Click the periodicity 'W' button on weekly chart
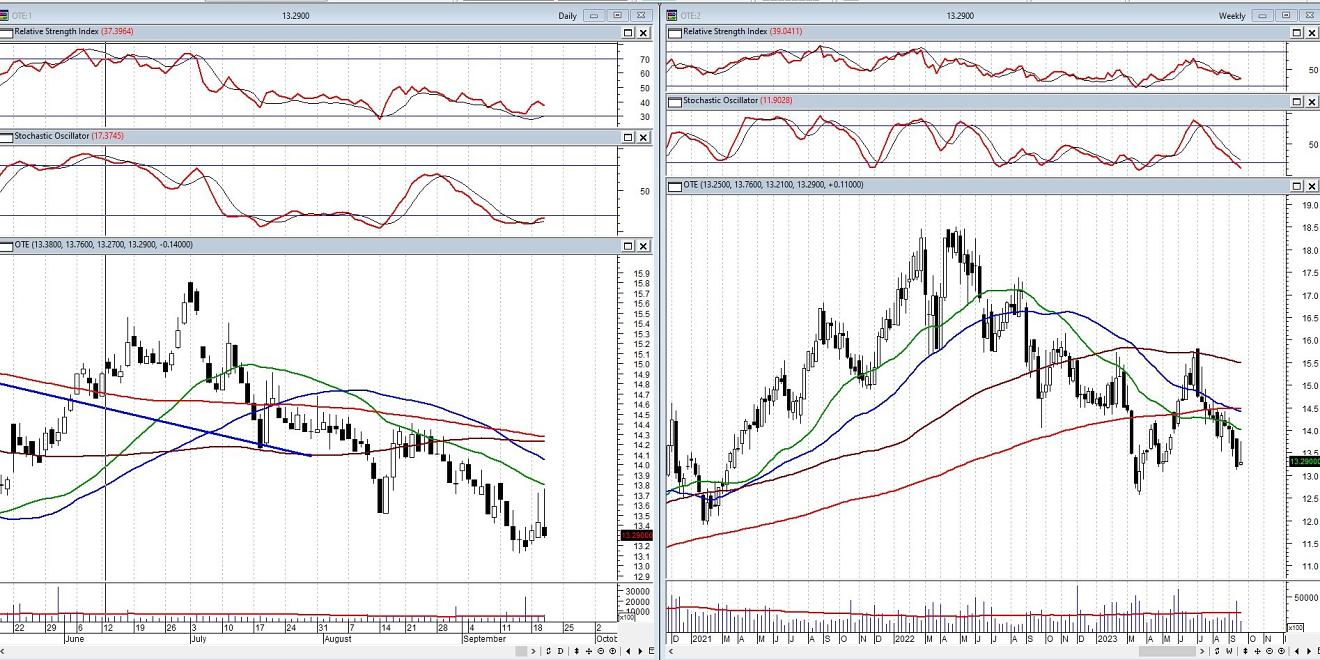This screenshot has height=660, width=1320. (1228, 651)
